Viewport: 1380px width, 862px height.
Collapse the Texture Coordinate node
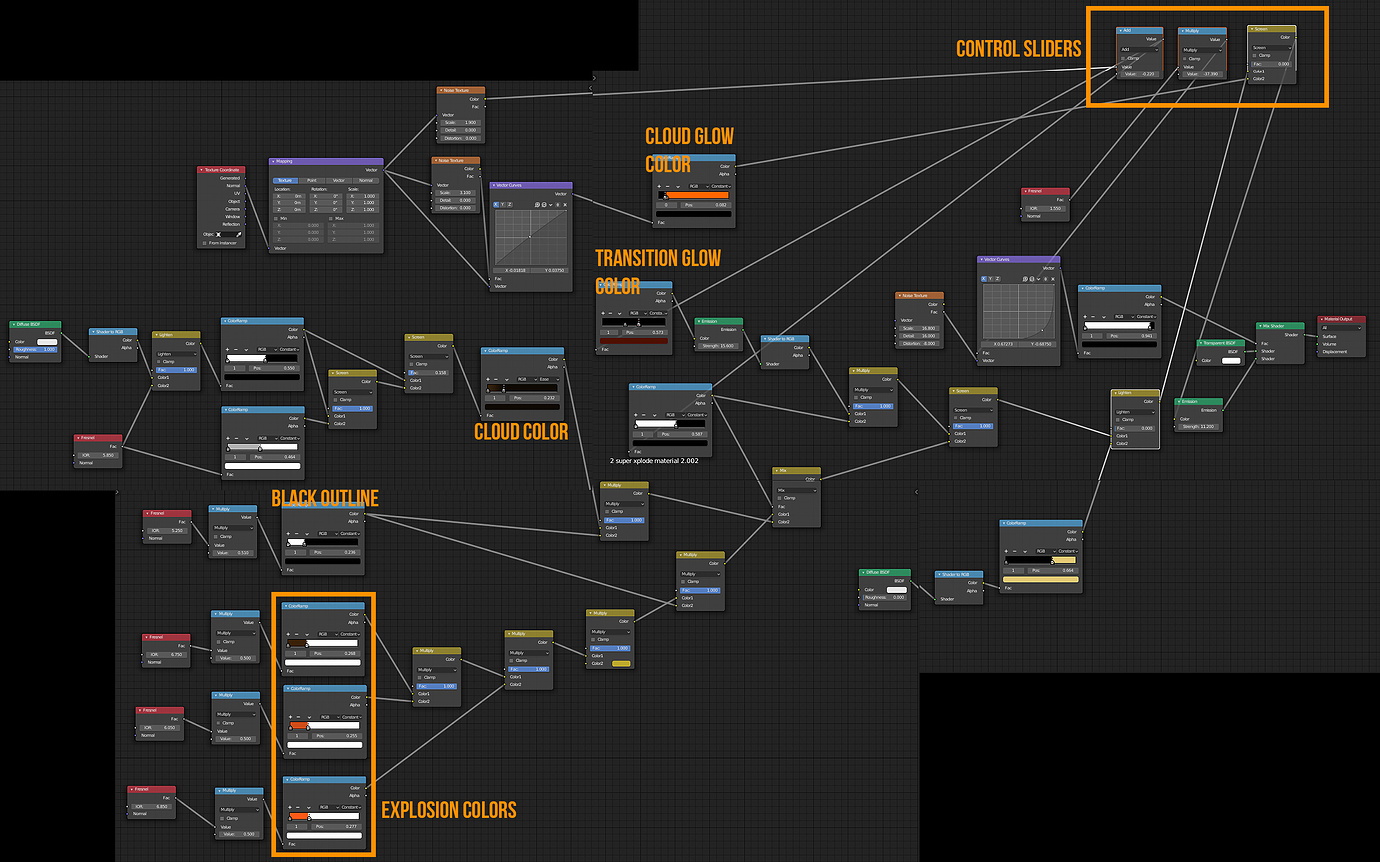pyautogui.click(x=201, y=170)
